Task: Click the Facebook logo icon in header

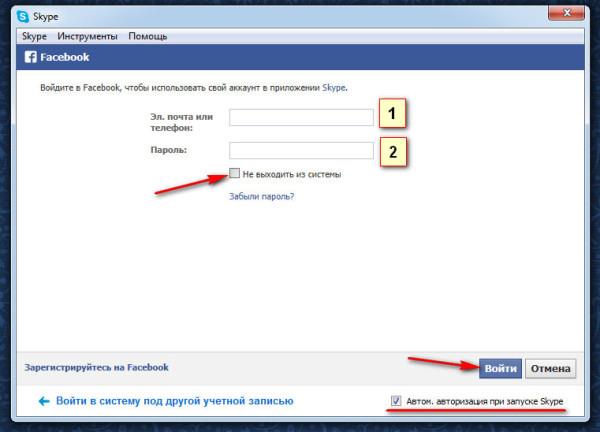Action: coord(30,57)
